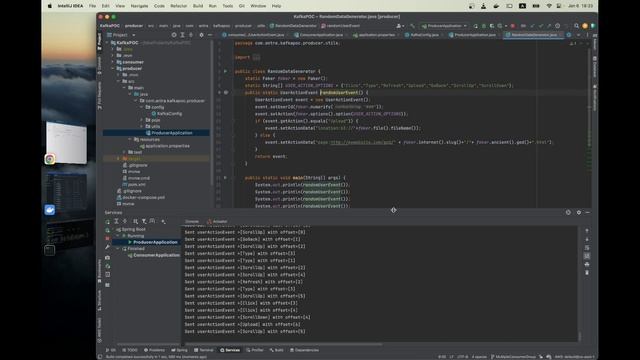Open the Terminal tool window button
The width and height of the screenshot is (640, 360).
[204, 350]
